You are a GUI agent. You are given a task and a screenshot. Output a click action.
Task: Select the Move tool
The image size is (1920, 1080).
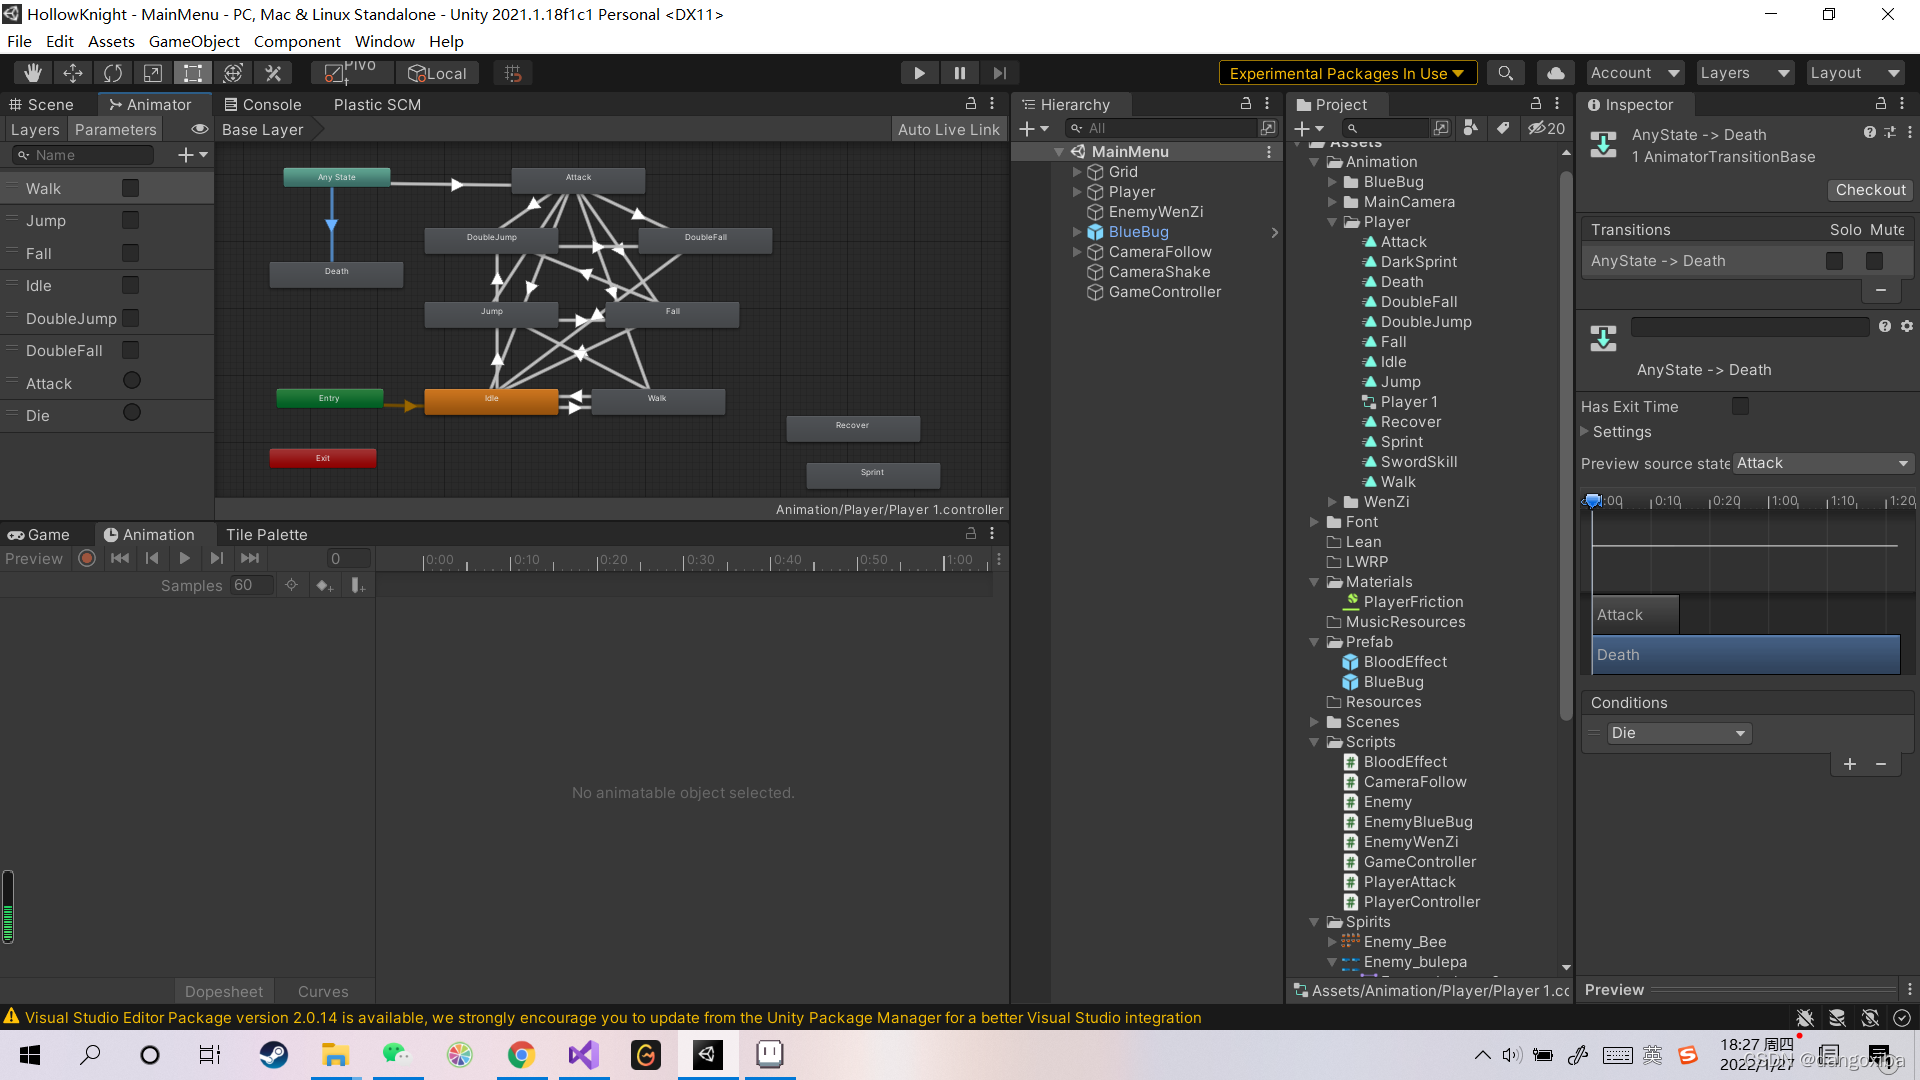(73, 73)
